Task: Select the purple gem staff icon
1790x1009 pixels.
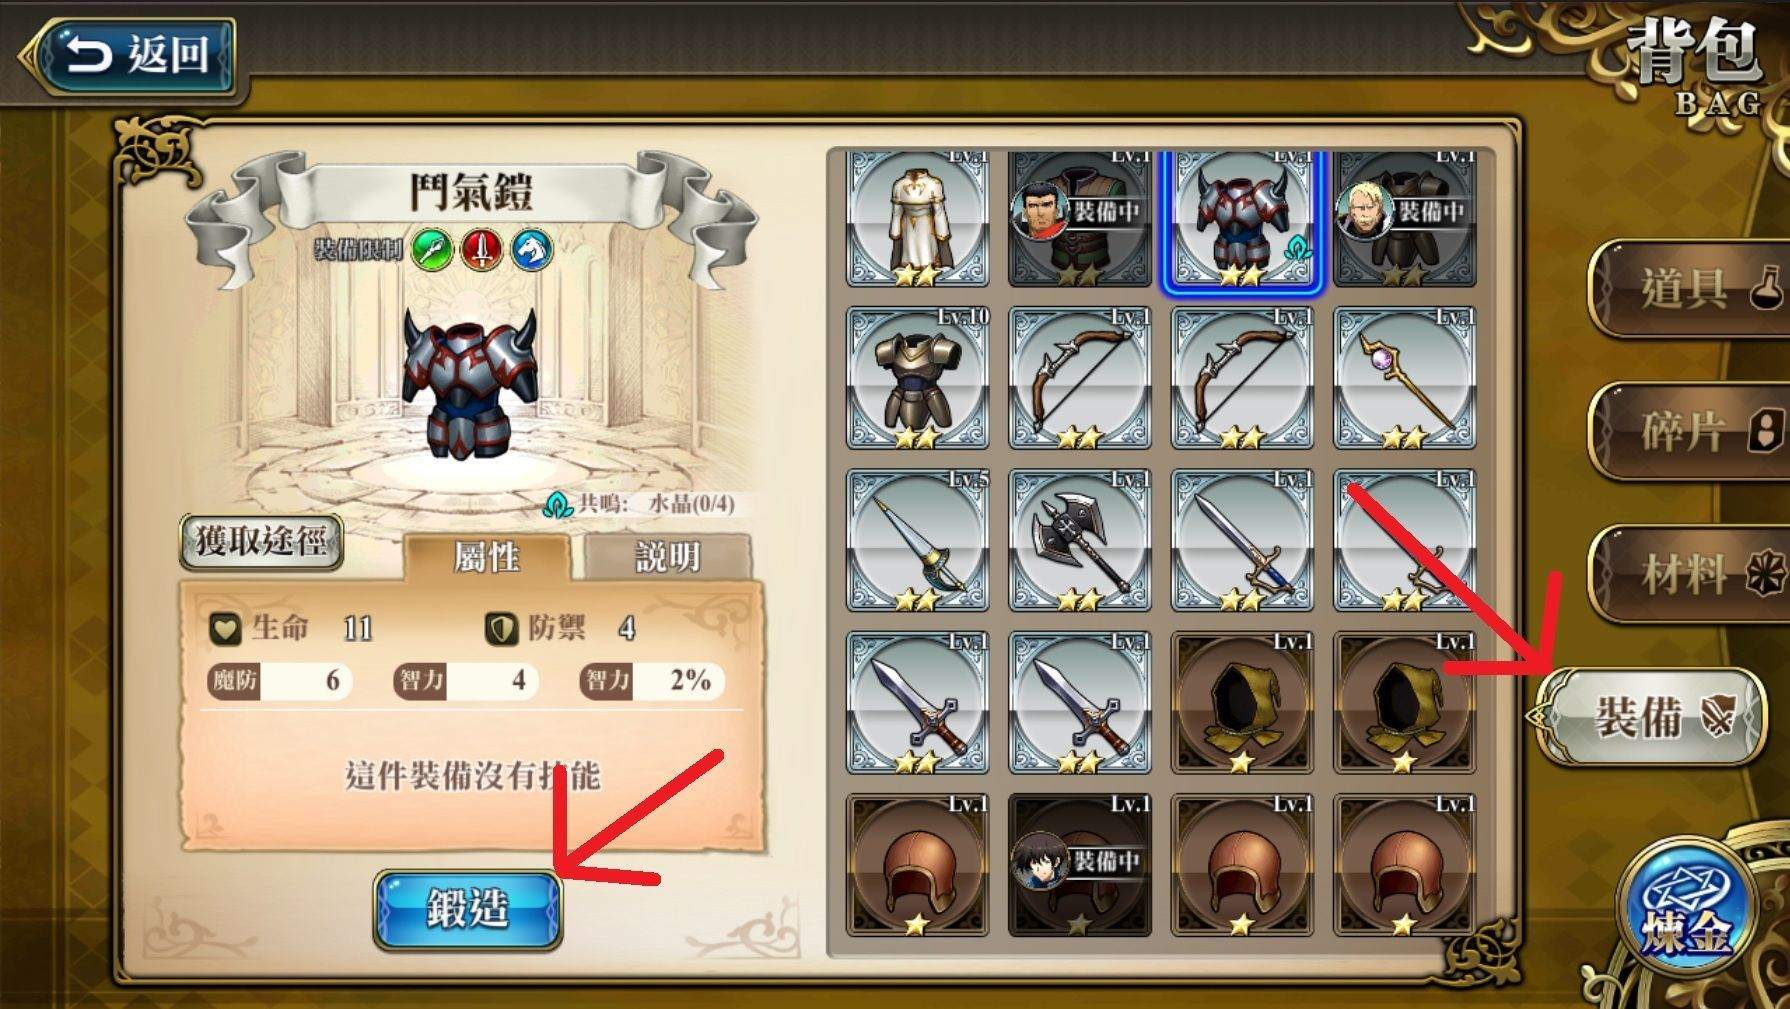Action: pos(1404,378)
